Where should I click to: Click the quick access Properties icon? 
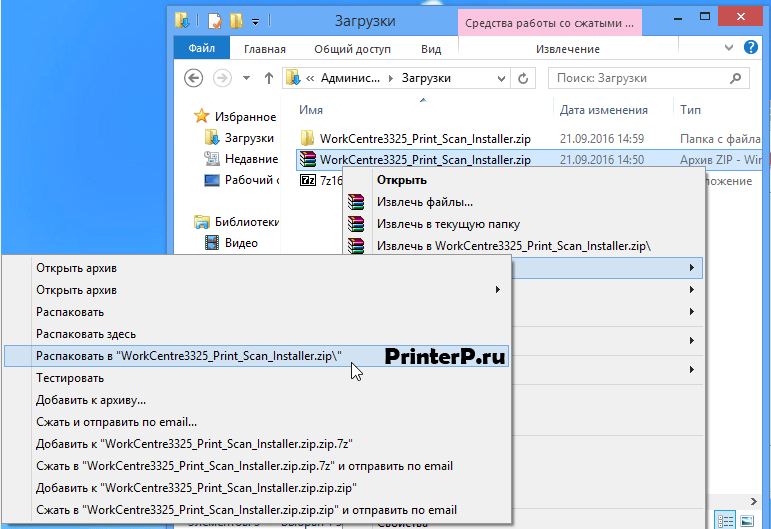click(x=214, y=21)
